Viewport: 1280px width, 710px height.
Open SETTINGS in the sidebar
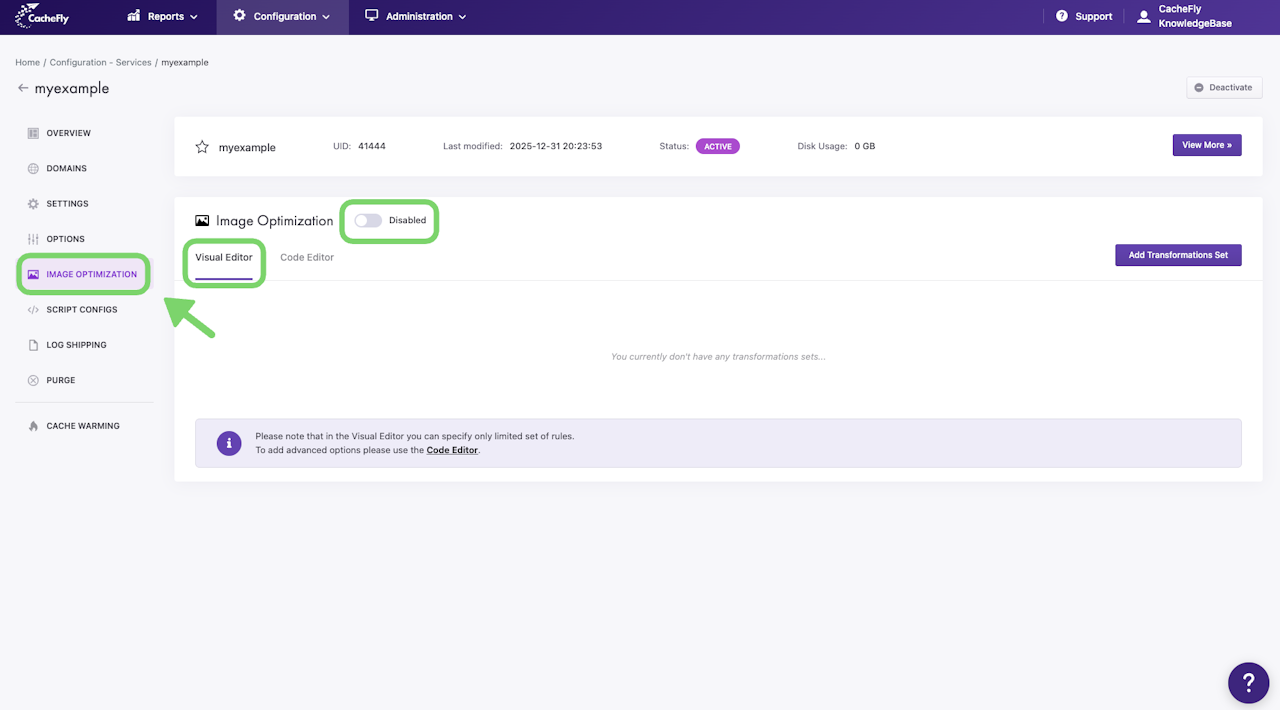pyautogui.click(x=68, y=204)
